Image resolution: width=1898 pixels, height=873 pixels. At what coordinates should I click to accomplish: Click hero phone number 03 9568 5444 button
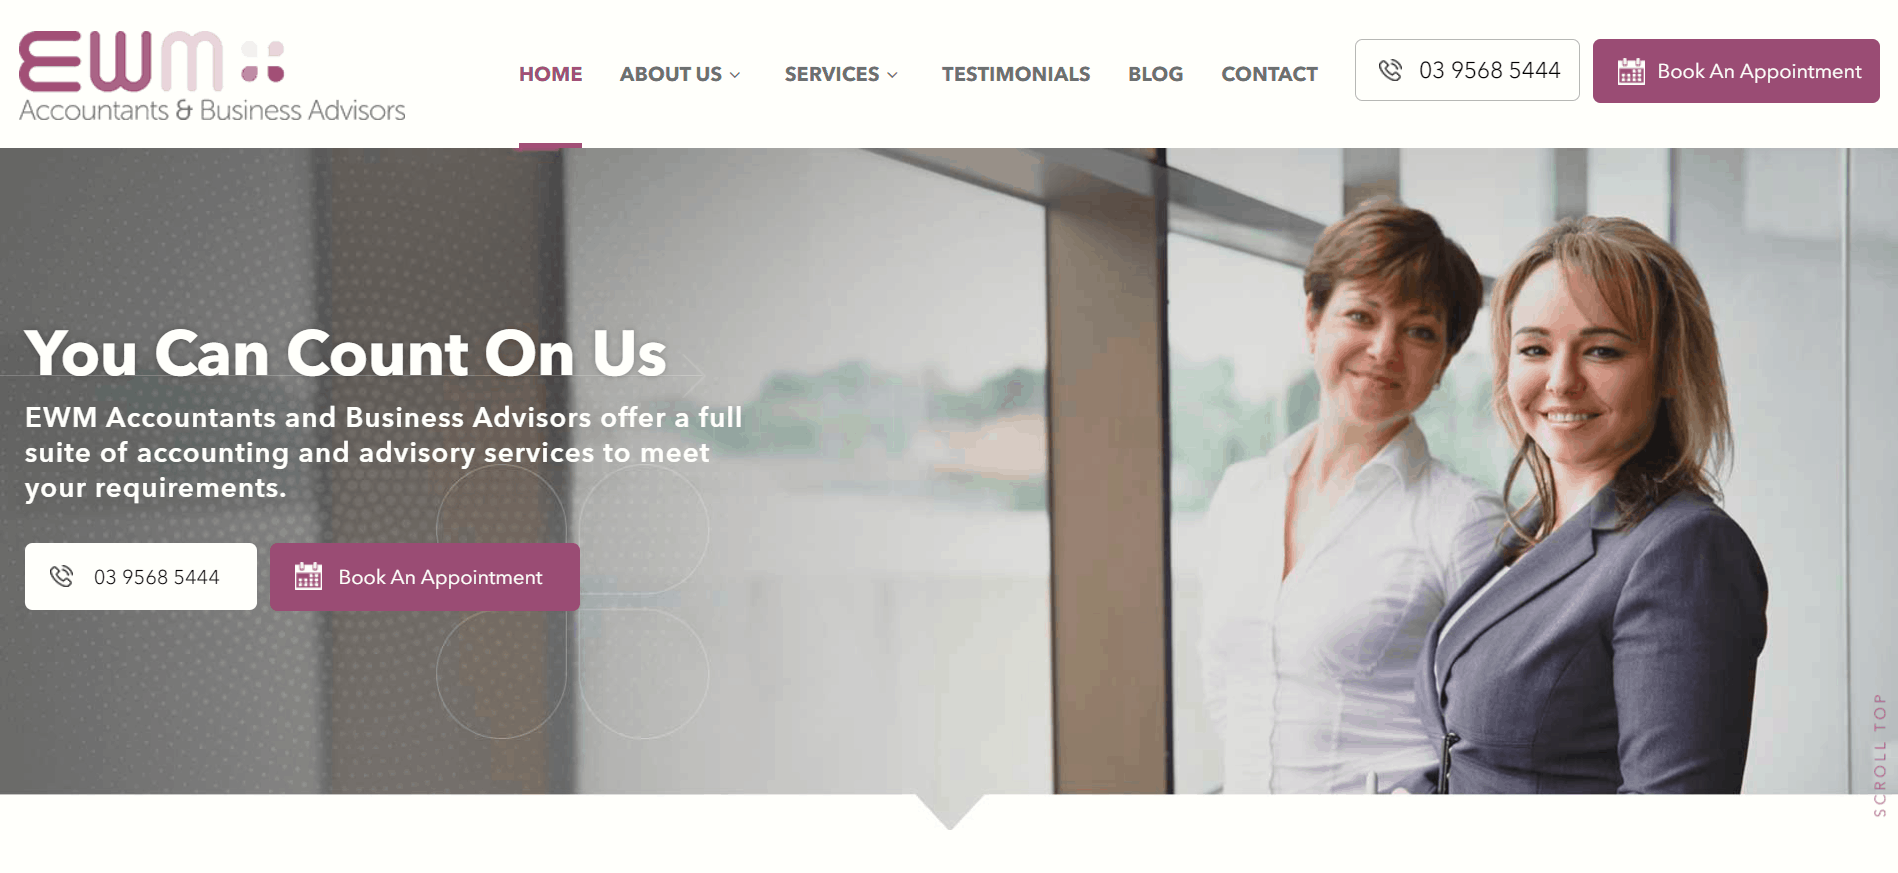click(141, 576)
